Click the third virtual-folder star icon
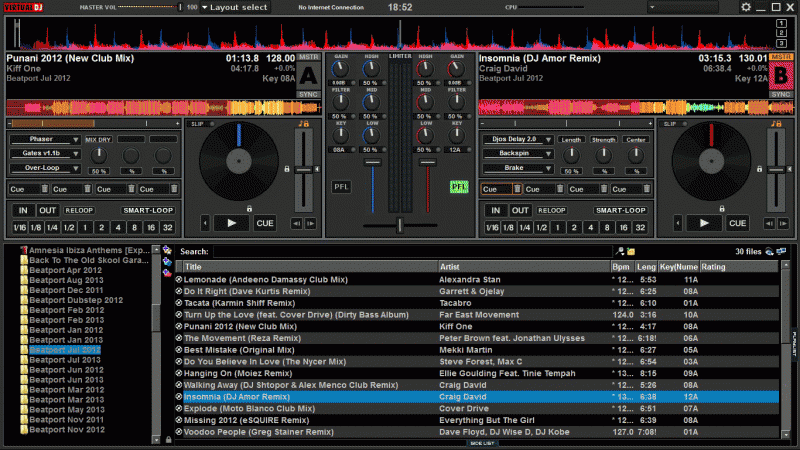800x450 pixels. [x=167, y=272]
